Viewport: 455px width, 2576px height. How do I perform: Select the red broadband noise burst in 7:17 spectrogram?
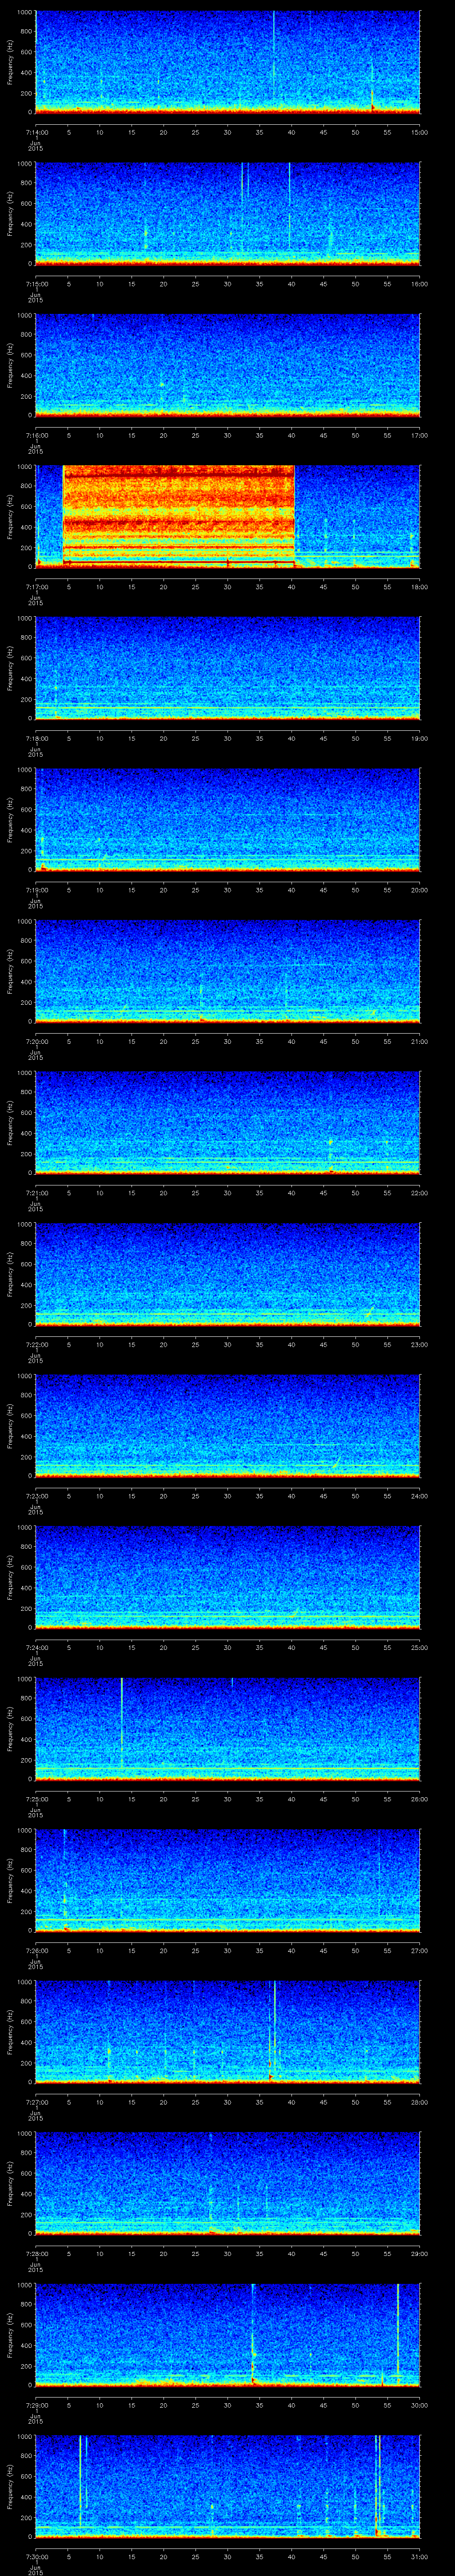pos(179,516)
